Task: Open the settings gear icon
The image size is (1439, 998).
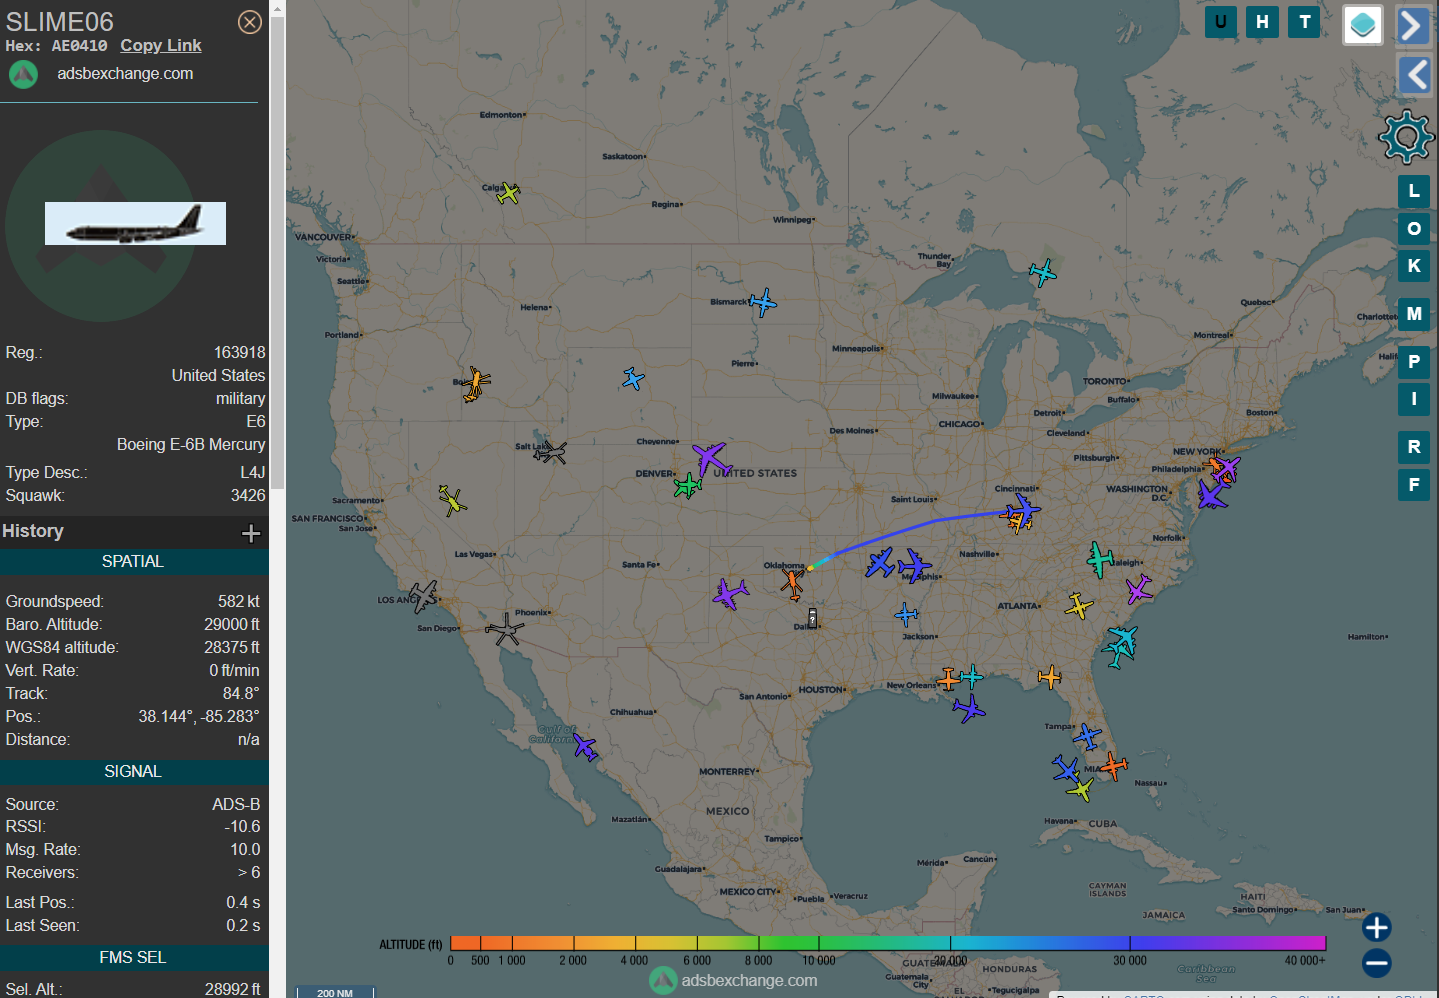Action: pos(1406,136)
